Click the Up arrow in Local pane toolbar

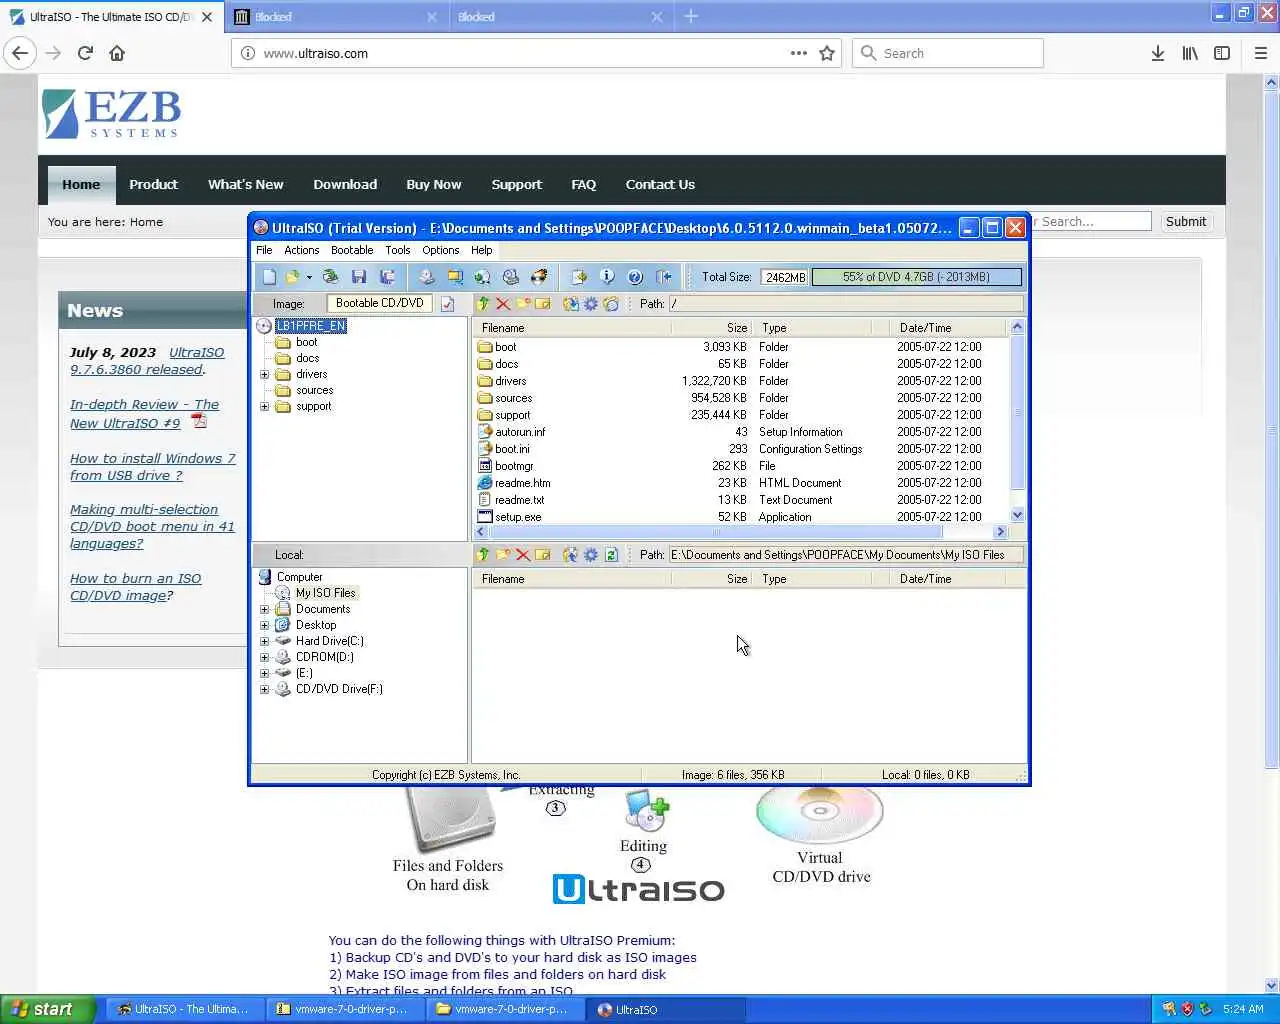click(484, 555)
